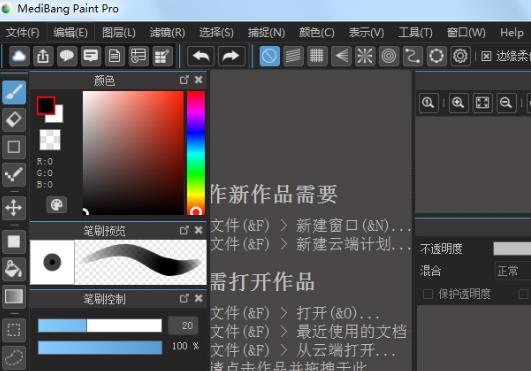Click the white background color swatch
531x371 pixels.
(59, 118)
